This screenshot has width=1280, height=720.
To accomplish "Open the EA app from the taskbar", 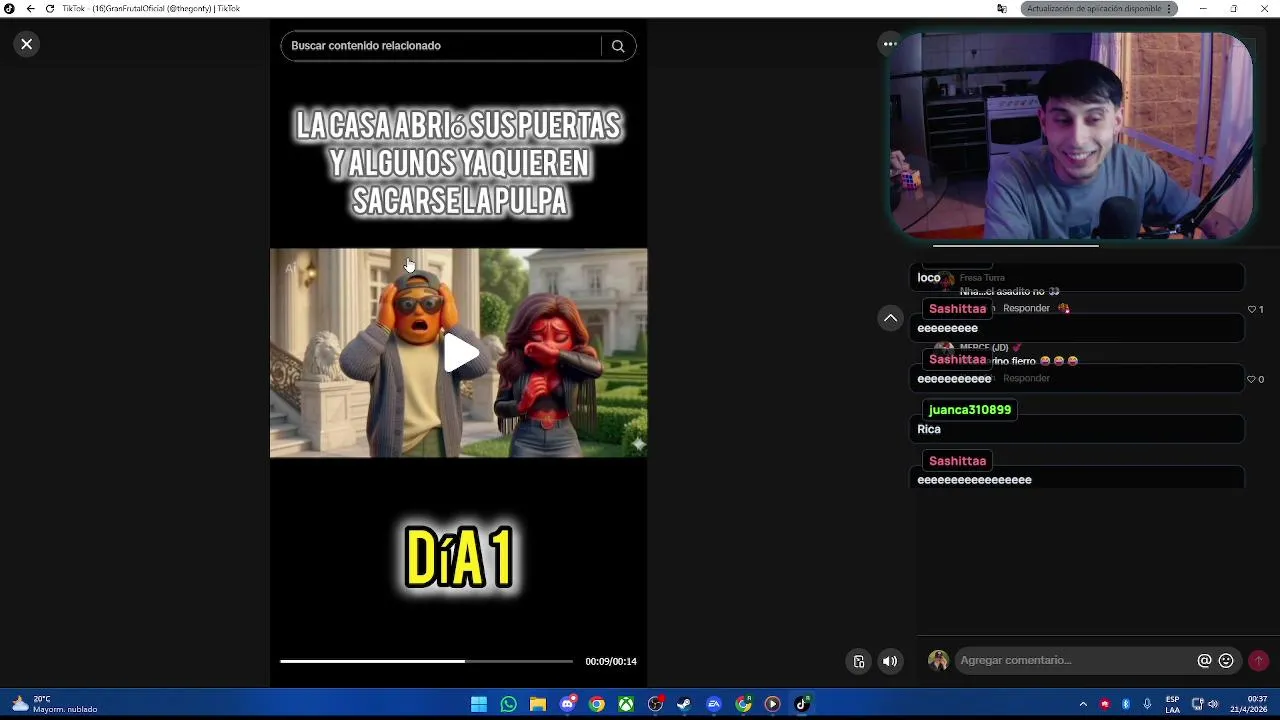I will (x=714, y=704).
